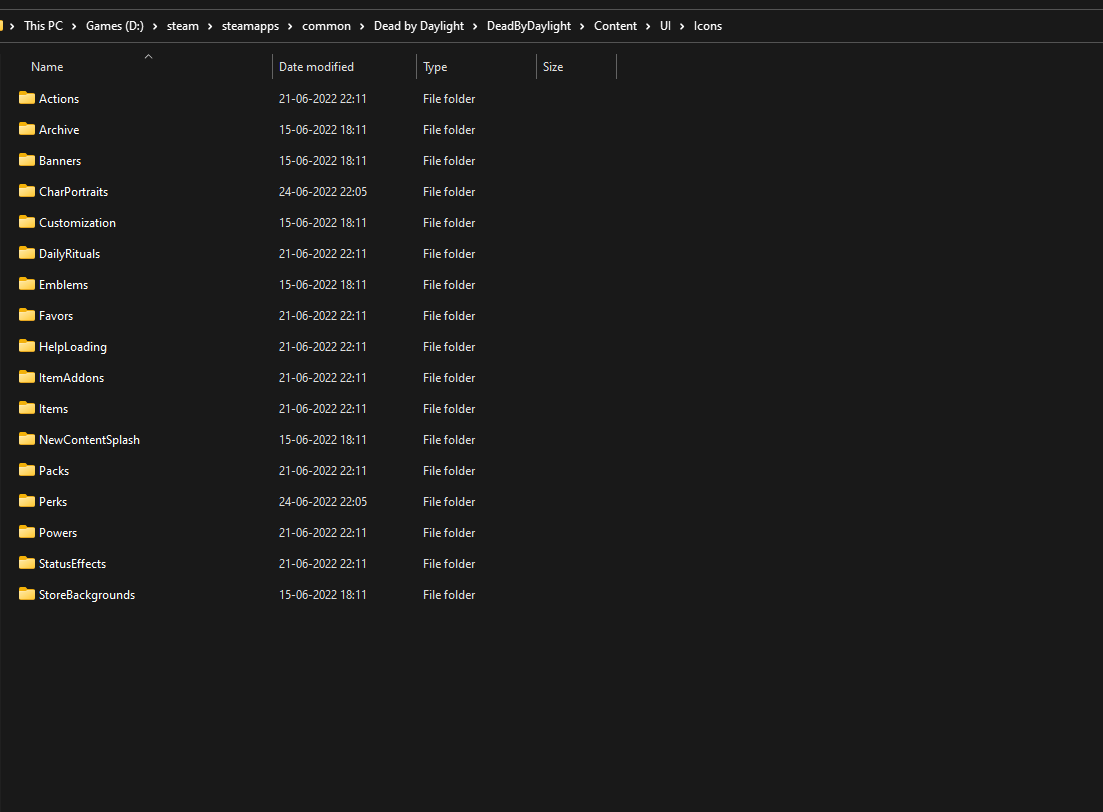The image size is (1103, 812).
Task: Select the StatusEffects folder name
Action: (x=72, y=564)
